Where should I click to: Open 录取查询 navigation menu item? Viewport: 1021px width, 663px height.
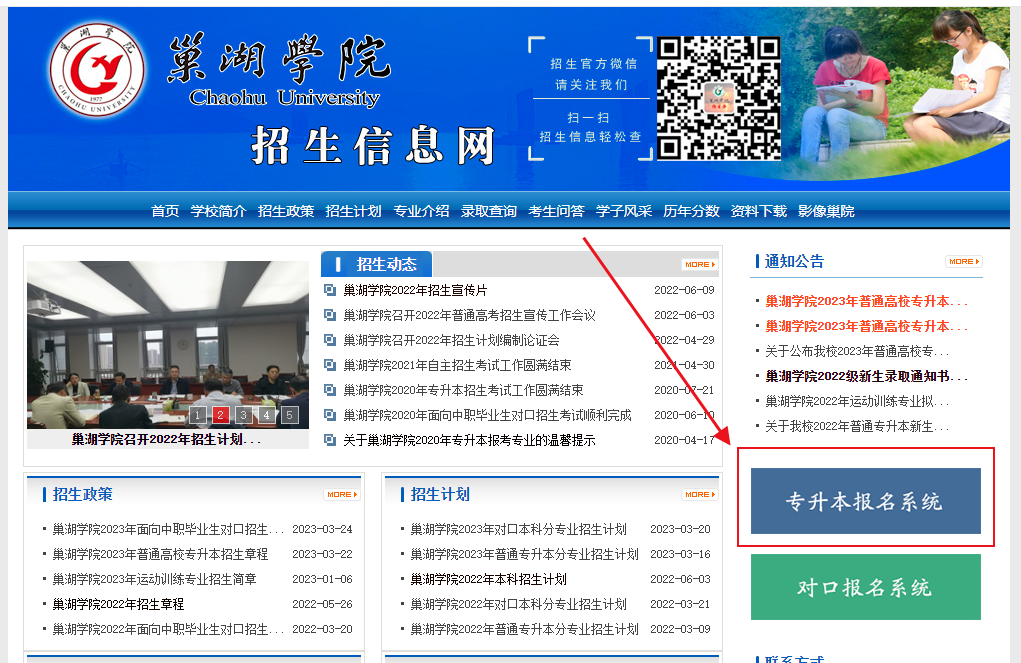(489, 211)
